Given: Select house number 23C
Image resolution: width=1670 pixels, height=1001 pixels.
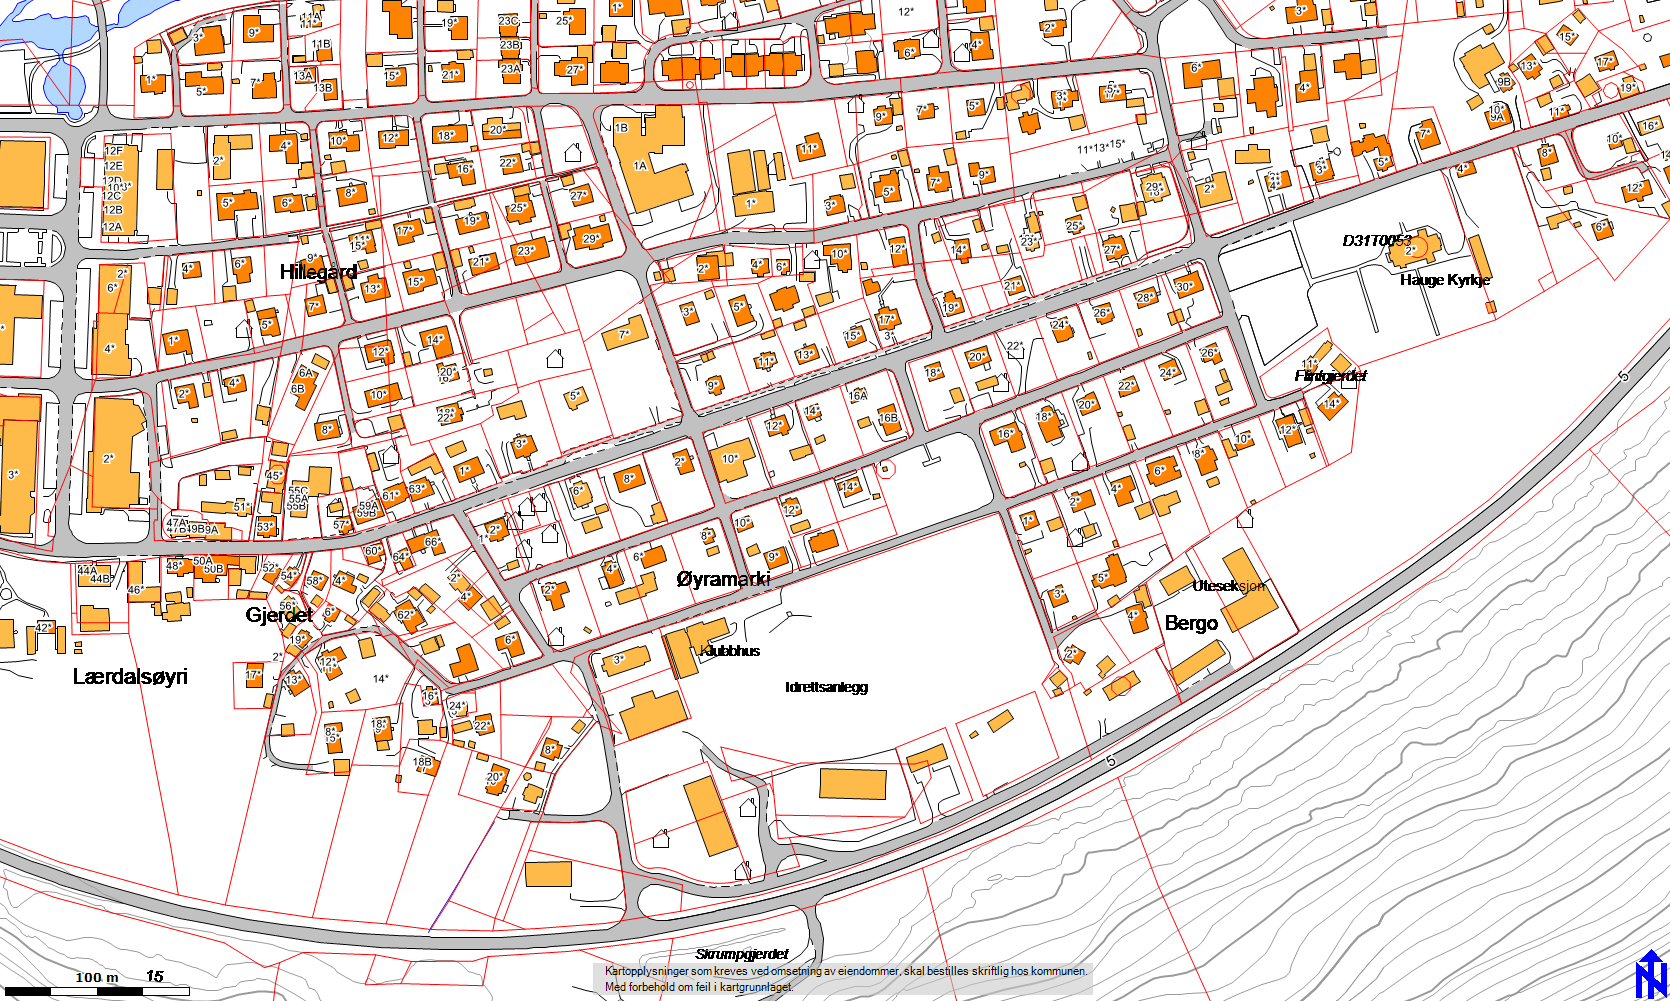Looking at the screenshot, I should coord(509,21).
